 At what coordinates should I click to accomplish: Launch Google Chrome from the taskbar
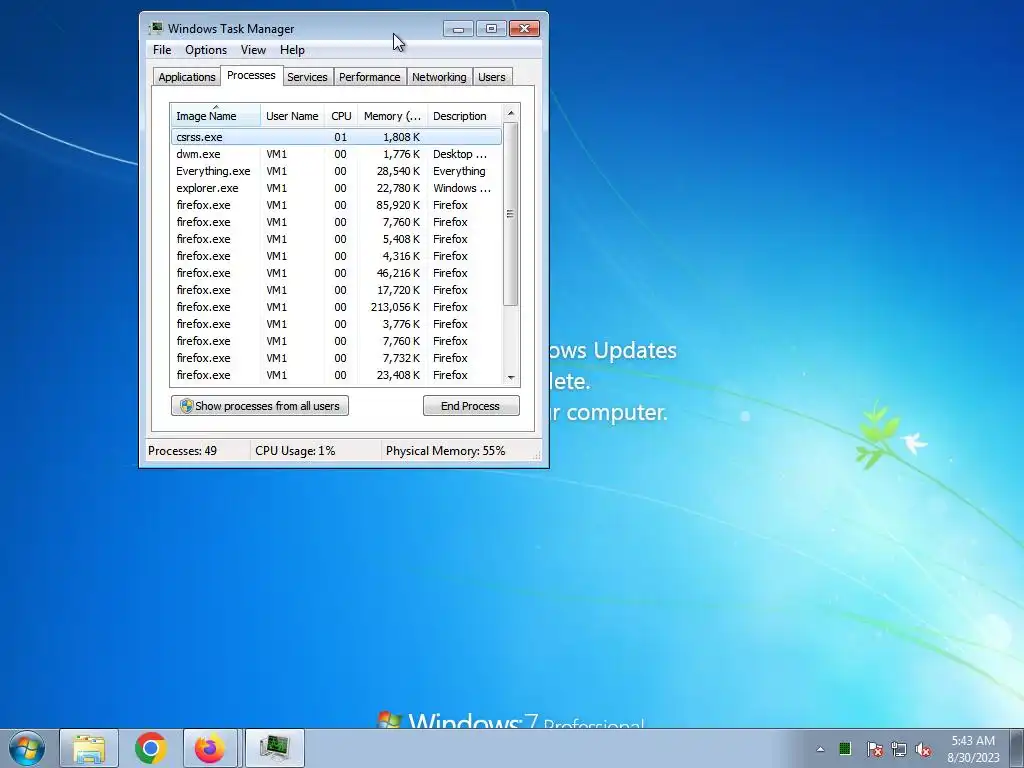point(150,748)
